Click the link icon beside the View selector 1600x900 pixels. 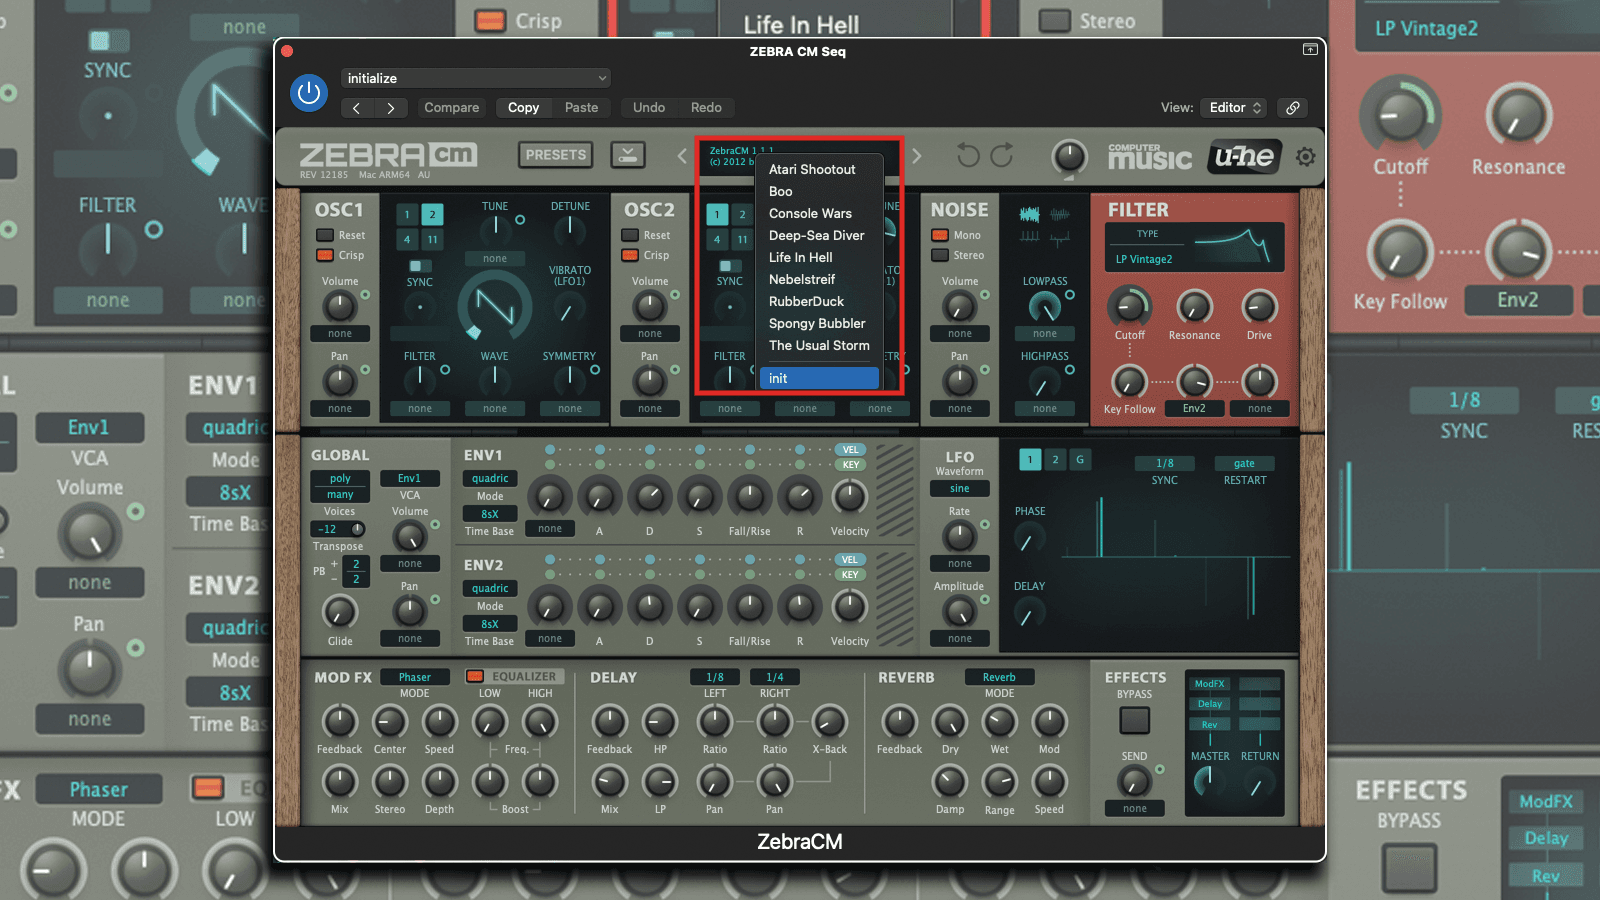pos(1292,108)
